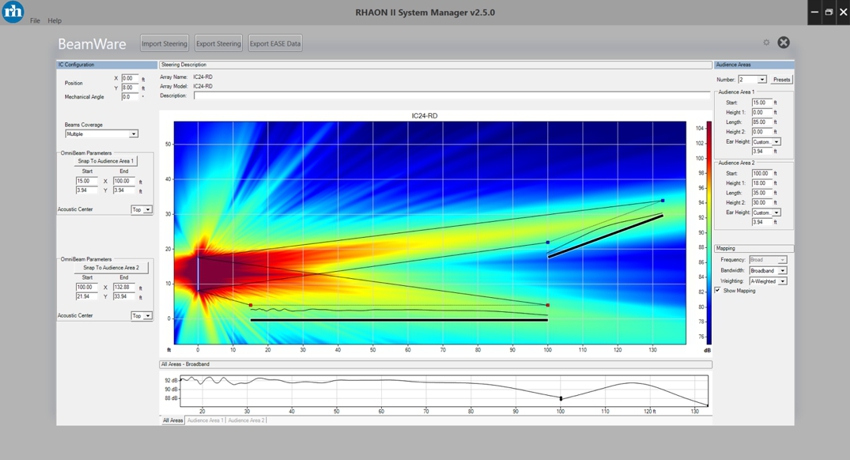This screenshot has height=460, width=850.
Task: Select red beam handle at 15 ft
Action: click(x=250, y=306)
